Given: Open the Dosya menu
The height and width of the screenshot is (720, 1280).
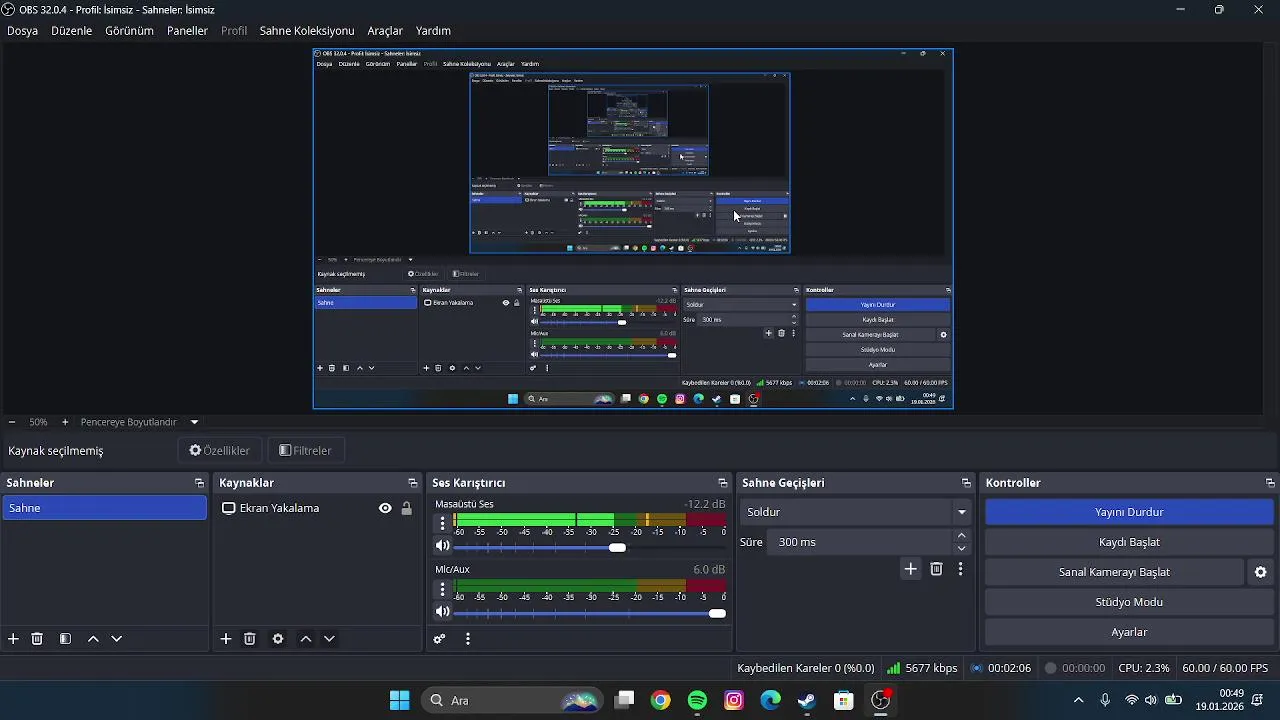Looking at the screenshot, I should [x=23, y=31].
